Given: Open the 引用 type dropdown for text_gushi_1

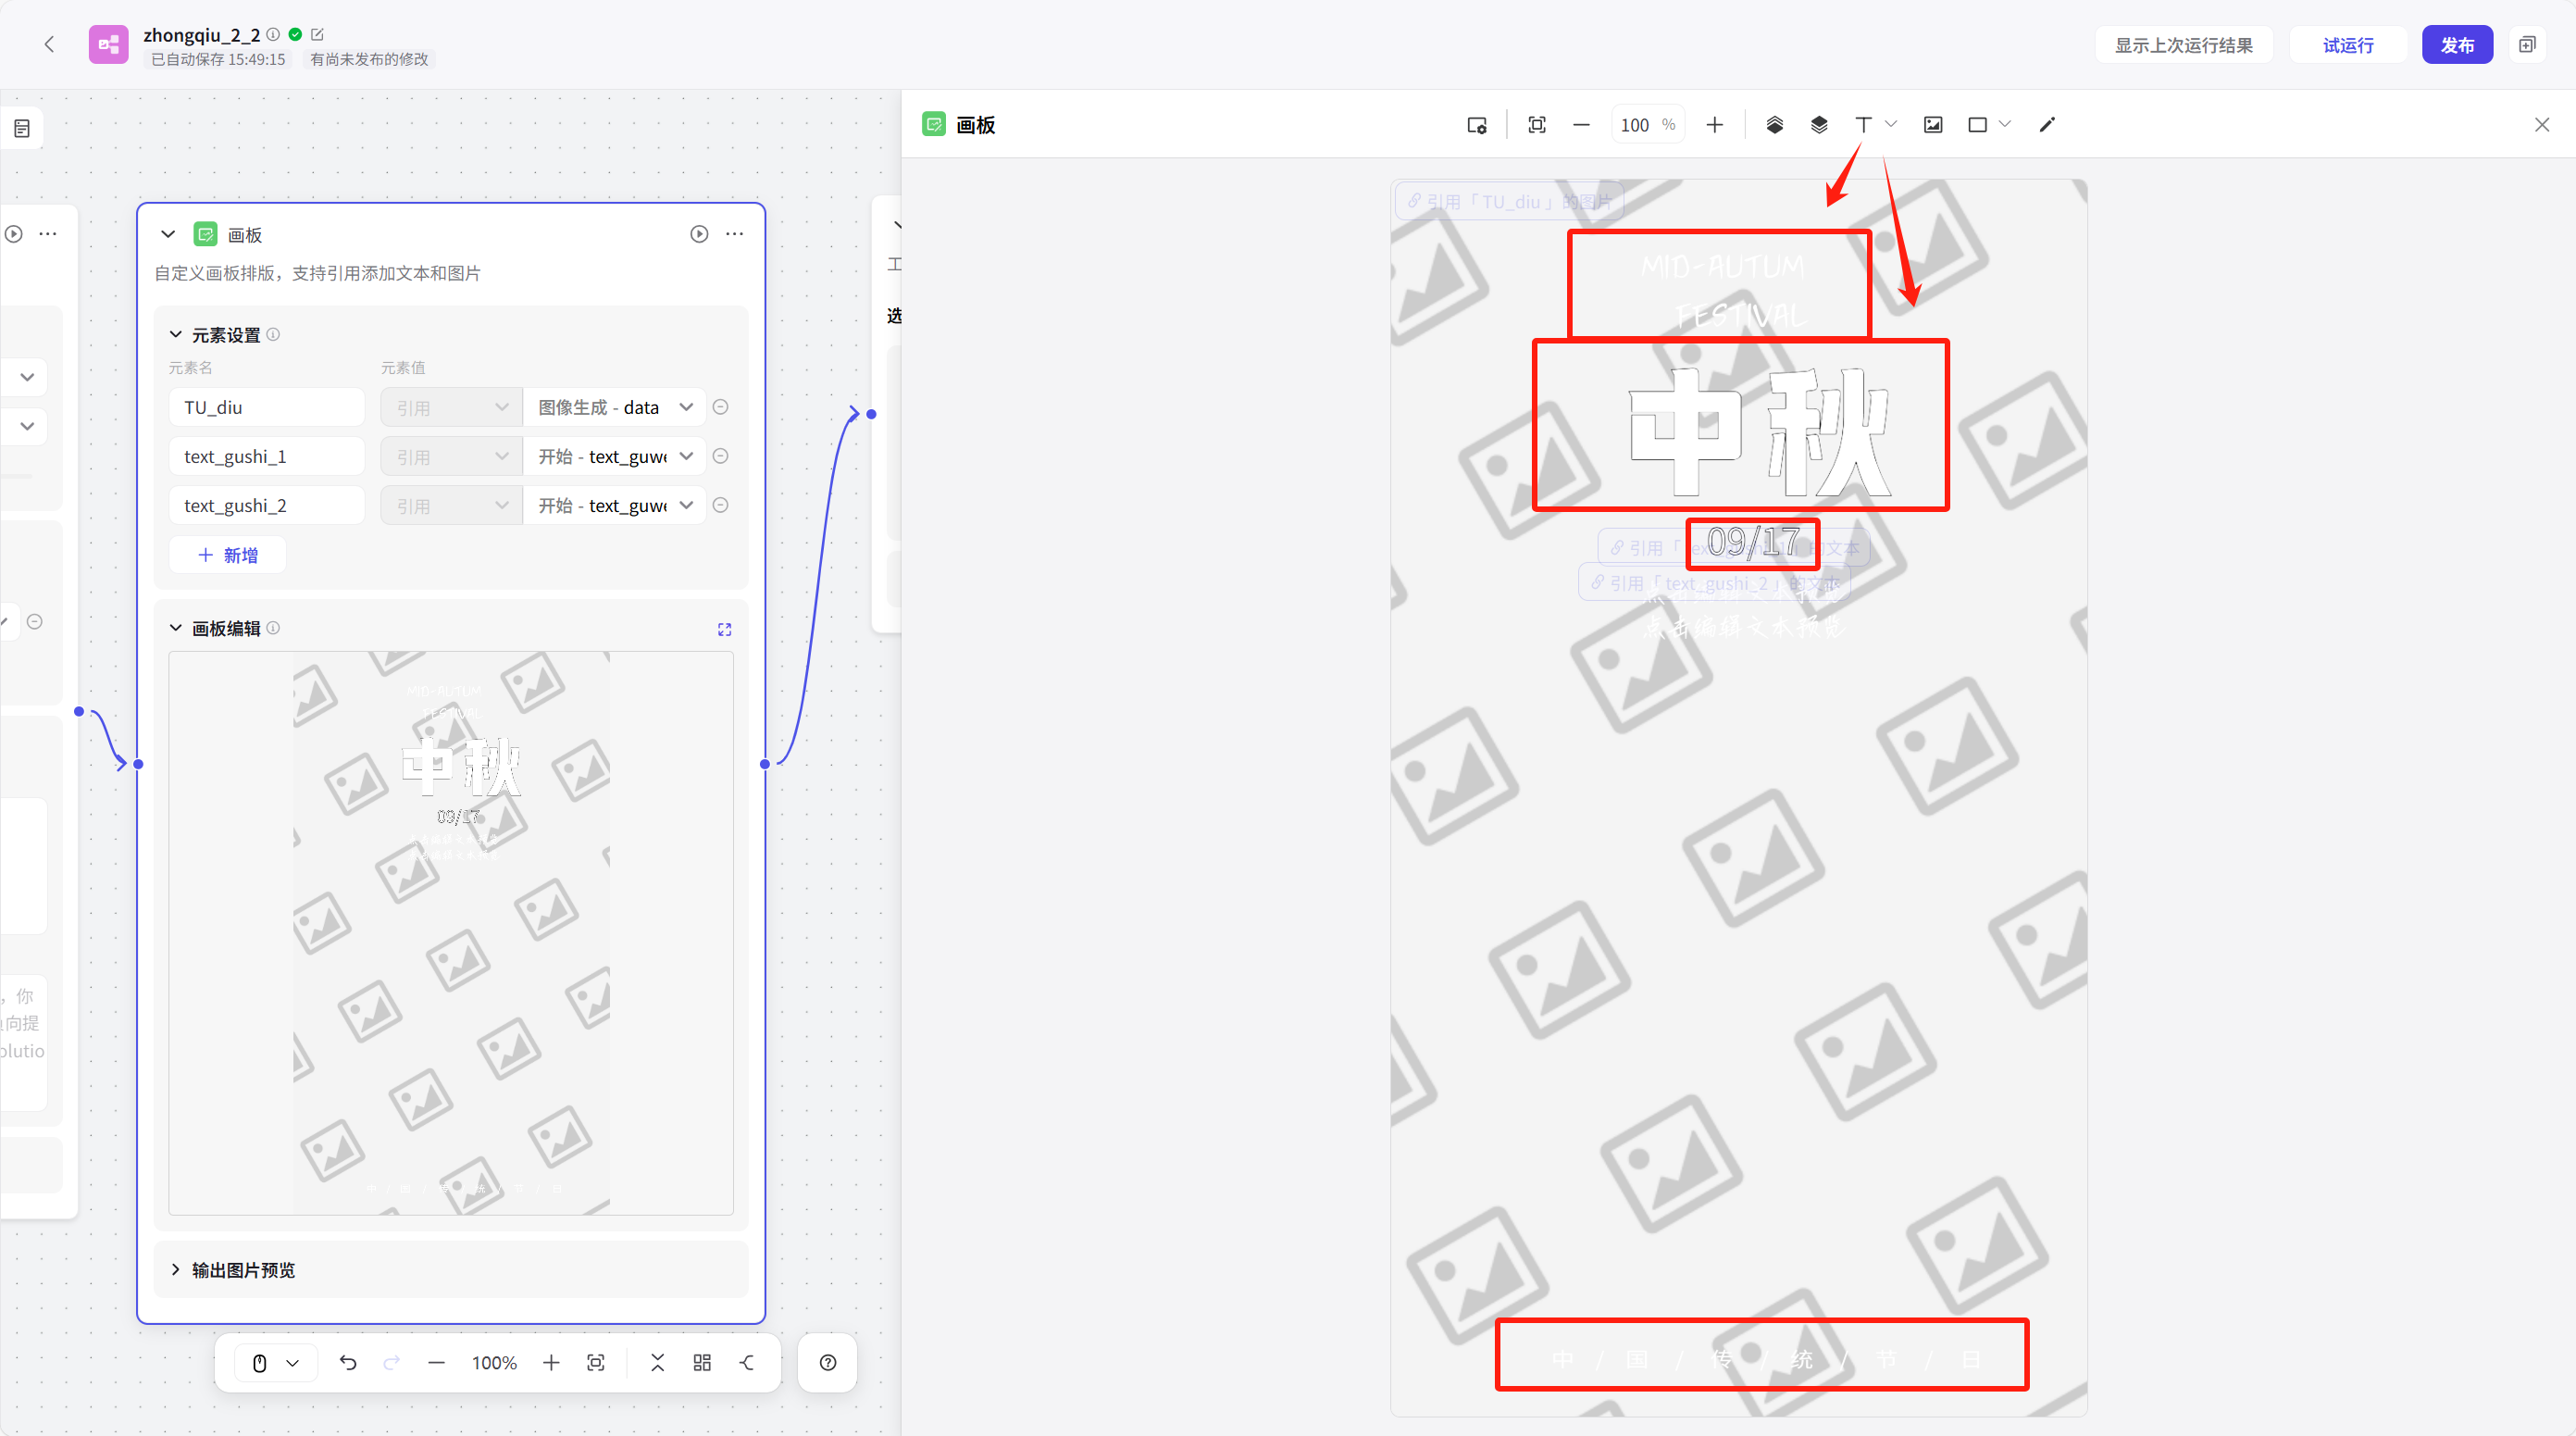Looking at the screenshot, I should pyautogui.click(x=452, y=456).
